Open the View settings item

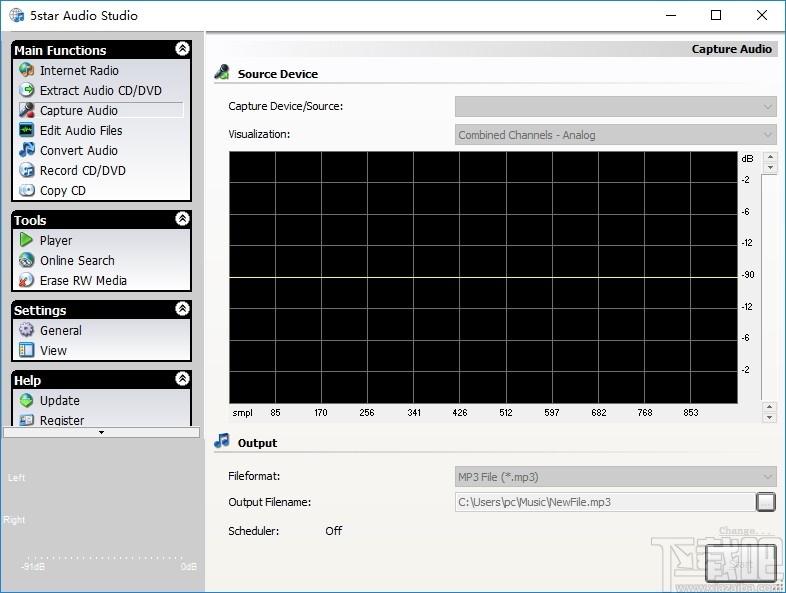point(53,351)
